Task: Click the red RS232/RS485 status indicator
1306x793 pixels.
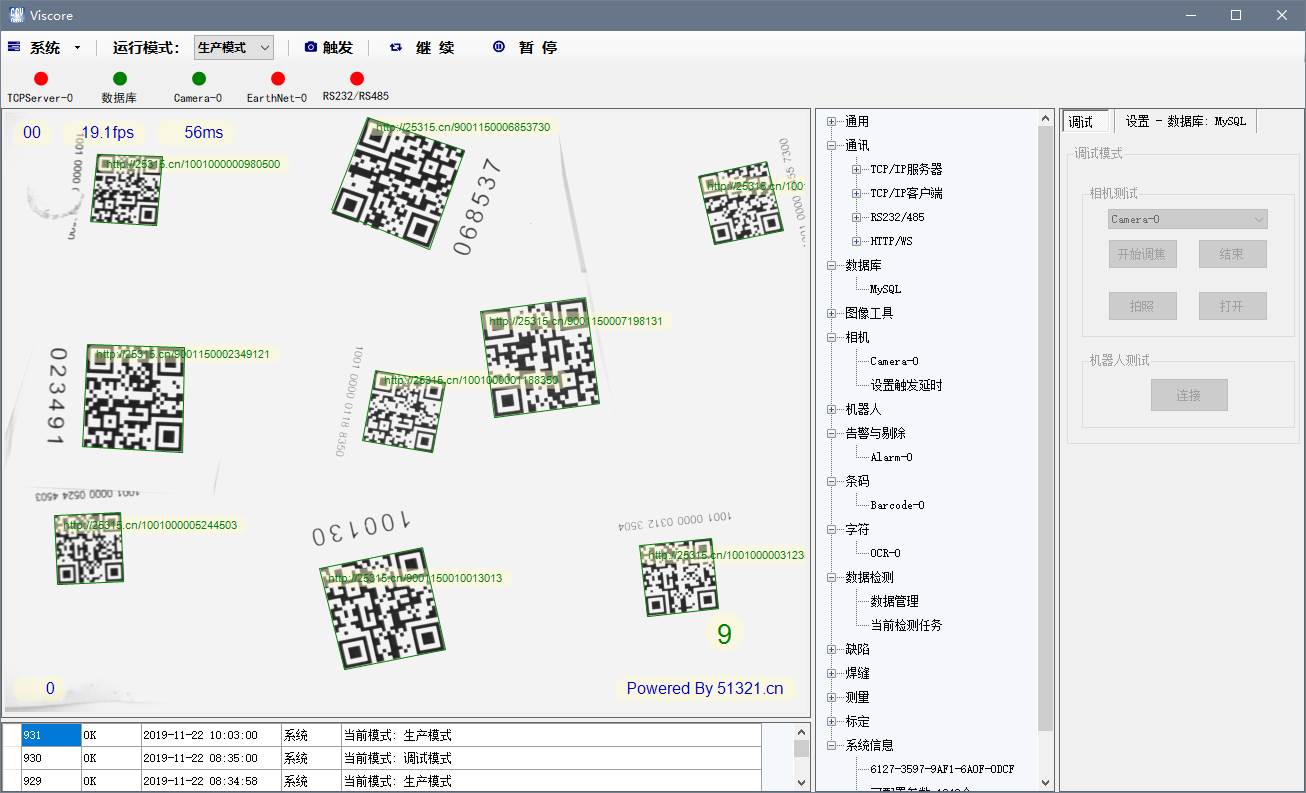Action: 357,78
